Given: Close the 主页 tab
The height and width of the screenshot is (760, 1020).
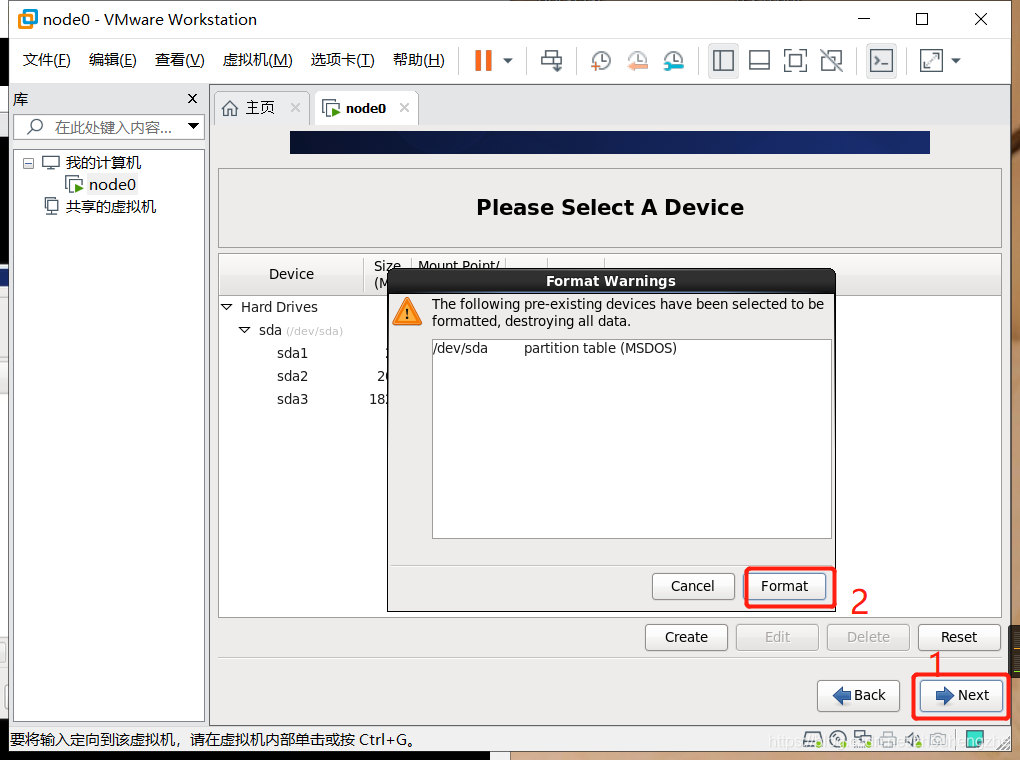Looking at the screenshot, I should 295,107.
